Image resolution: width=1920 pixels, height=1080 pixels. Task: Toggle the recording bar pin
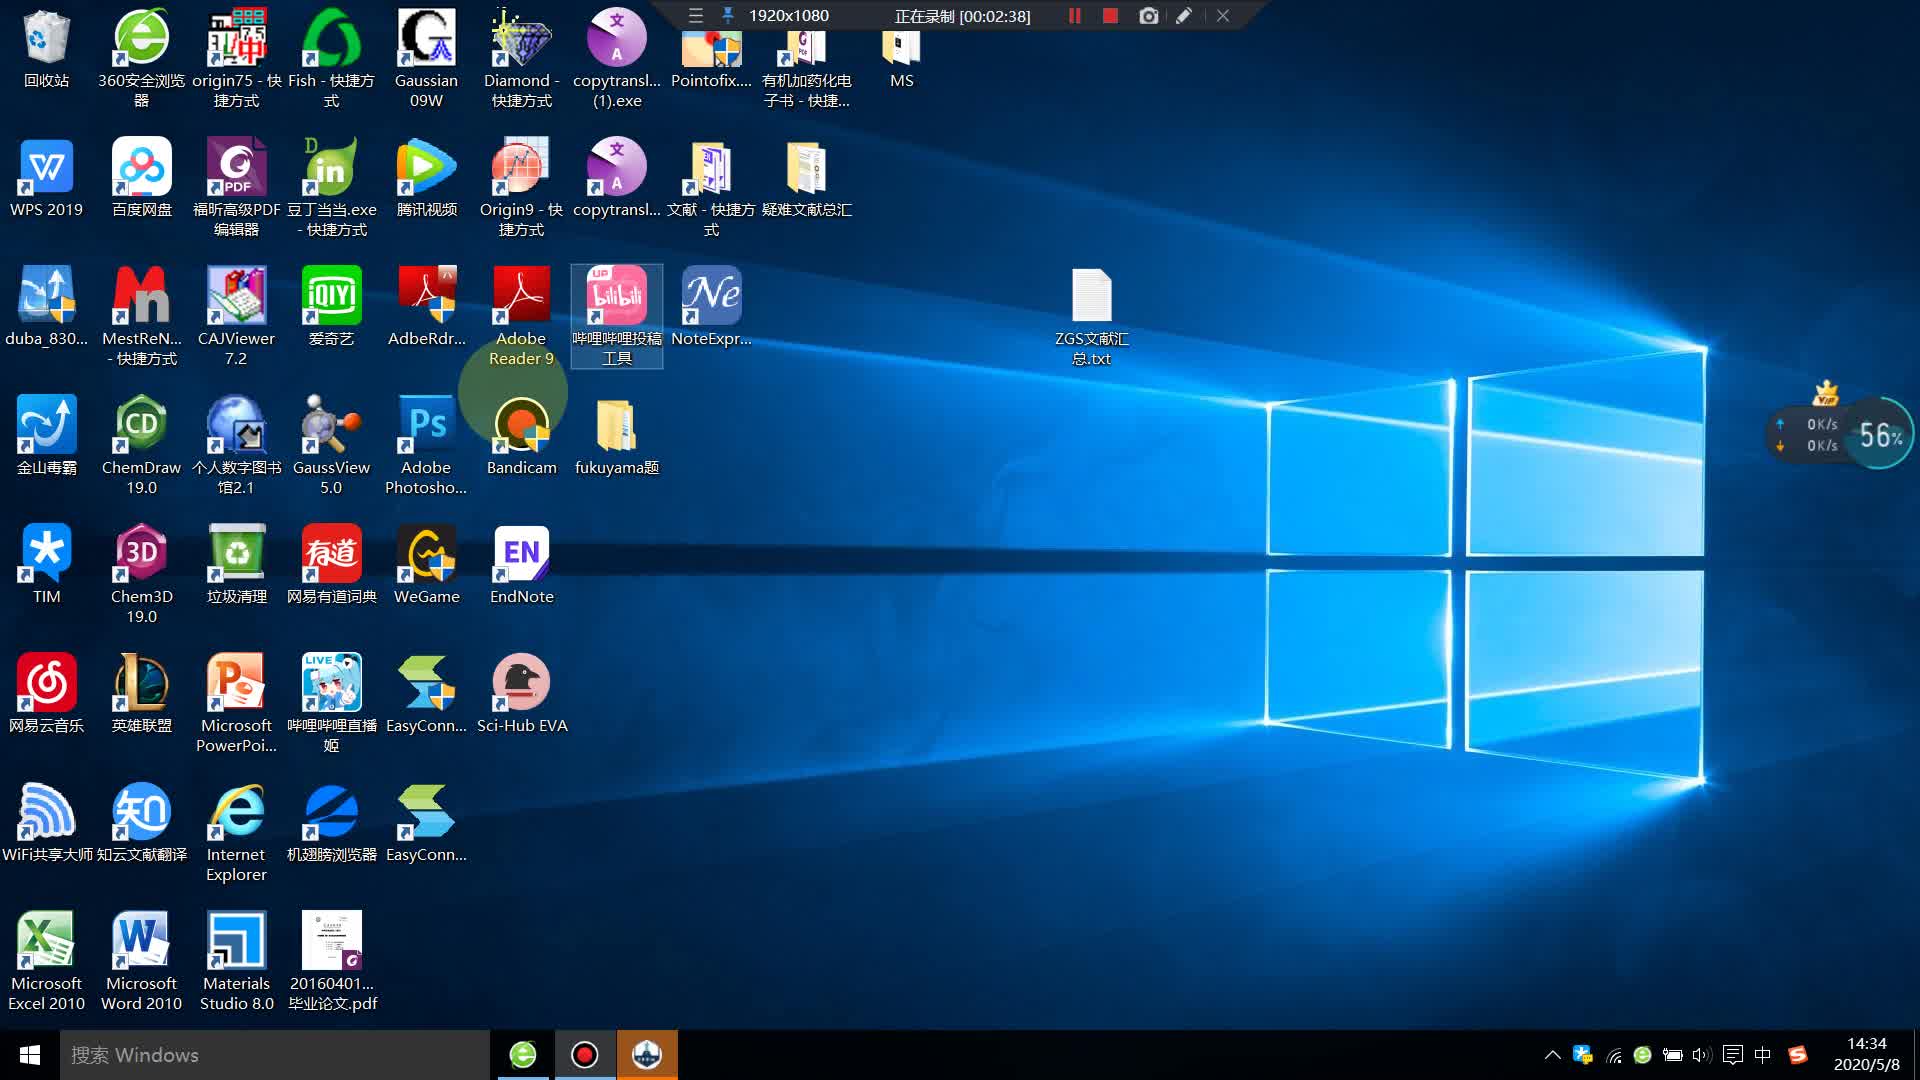(728, 16)
